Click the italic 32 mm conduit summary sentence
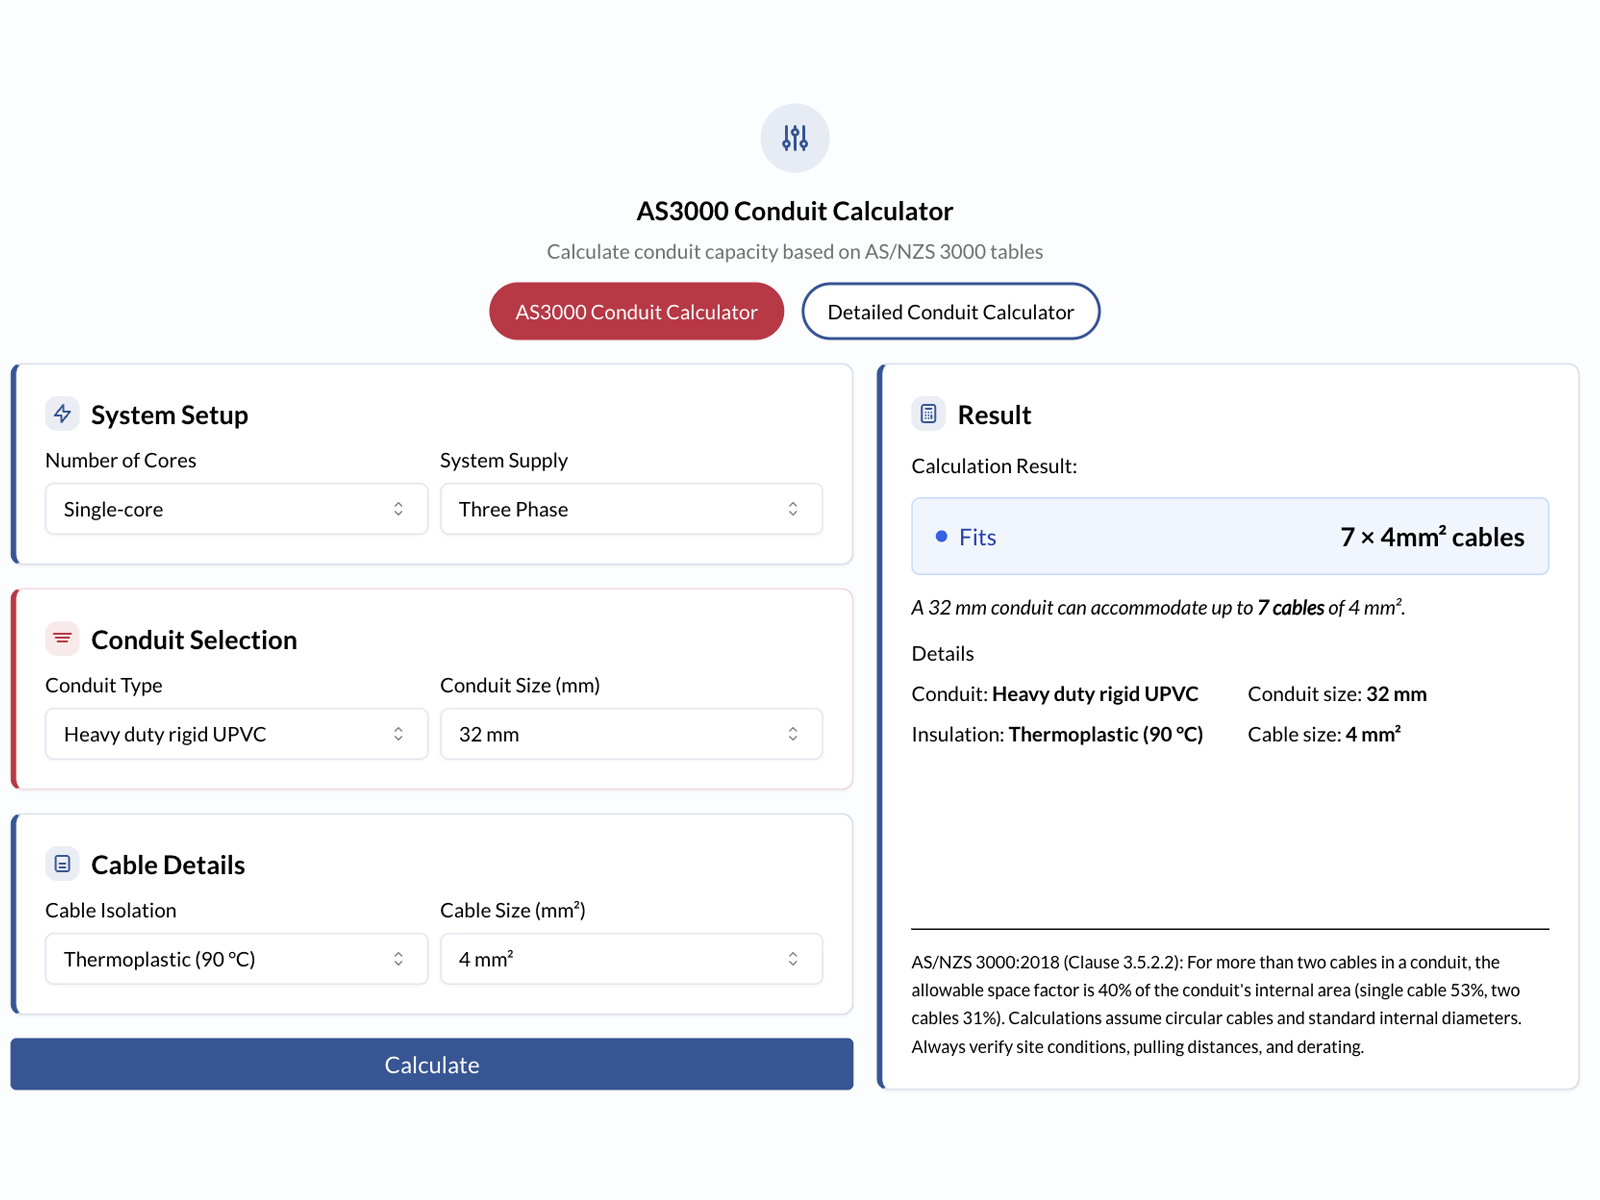 (x=1157, y=608)
